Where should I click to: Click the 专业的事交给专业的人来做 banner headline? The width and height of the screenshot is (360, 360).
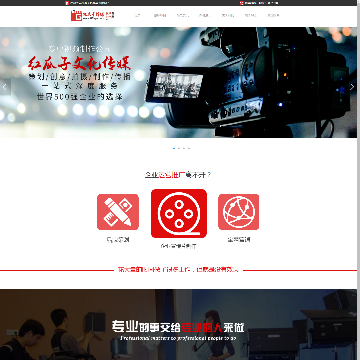tap(178, 326)
